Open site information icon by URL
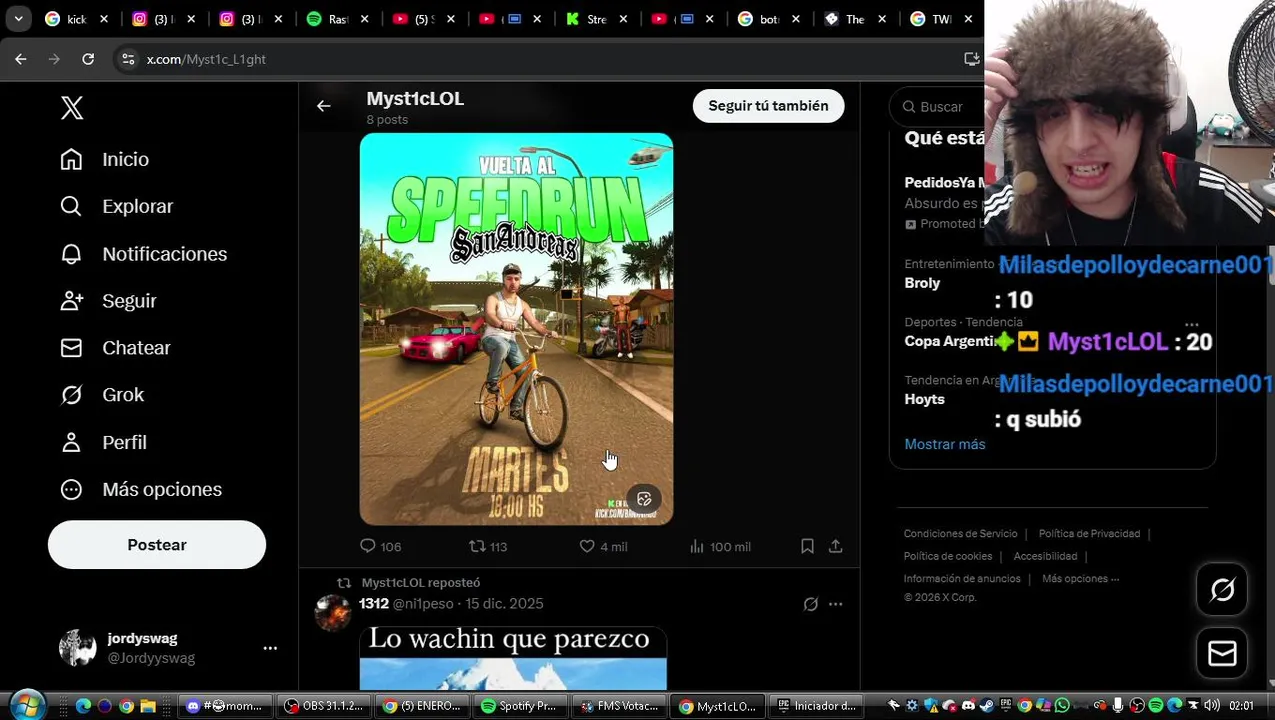Viewport: 1275px width, 720px height. click(x=128, y=59)
